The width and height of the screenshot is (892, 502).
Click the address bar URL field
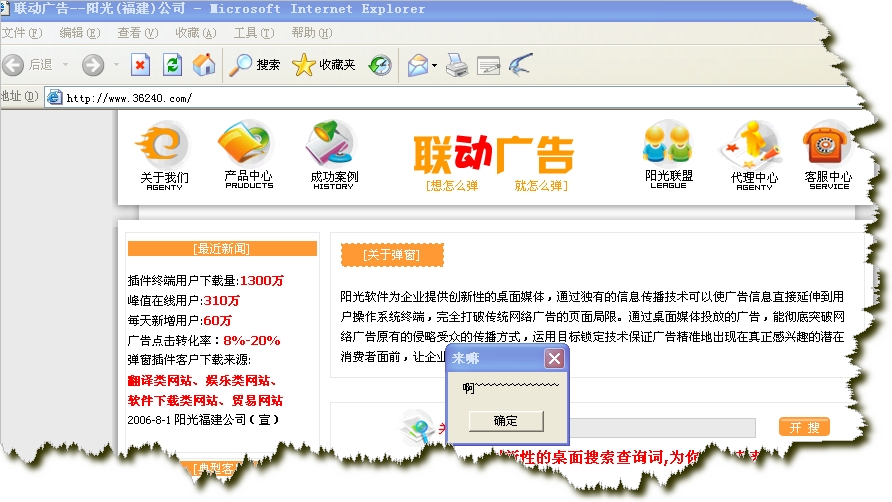(x=455, y=98)
